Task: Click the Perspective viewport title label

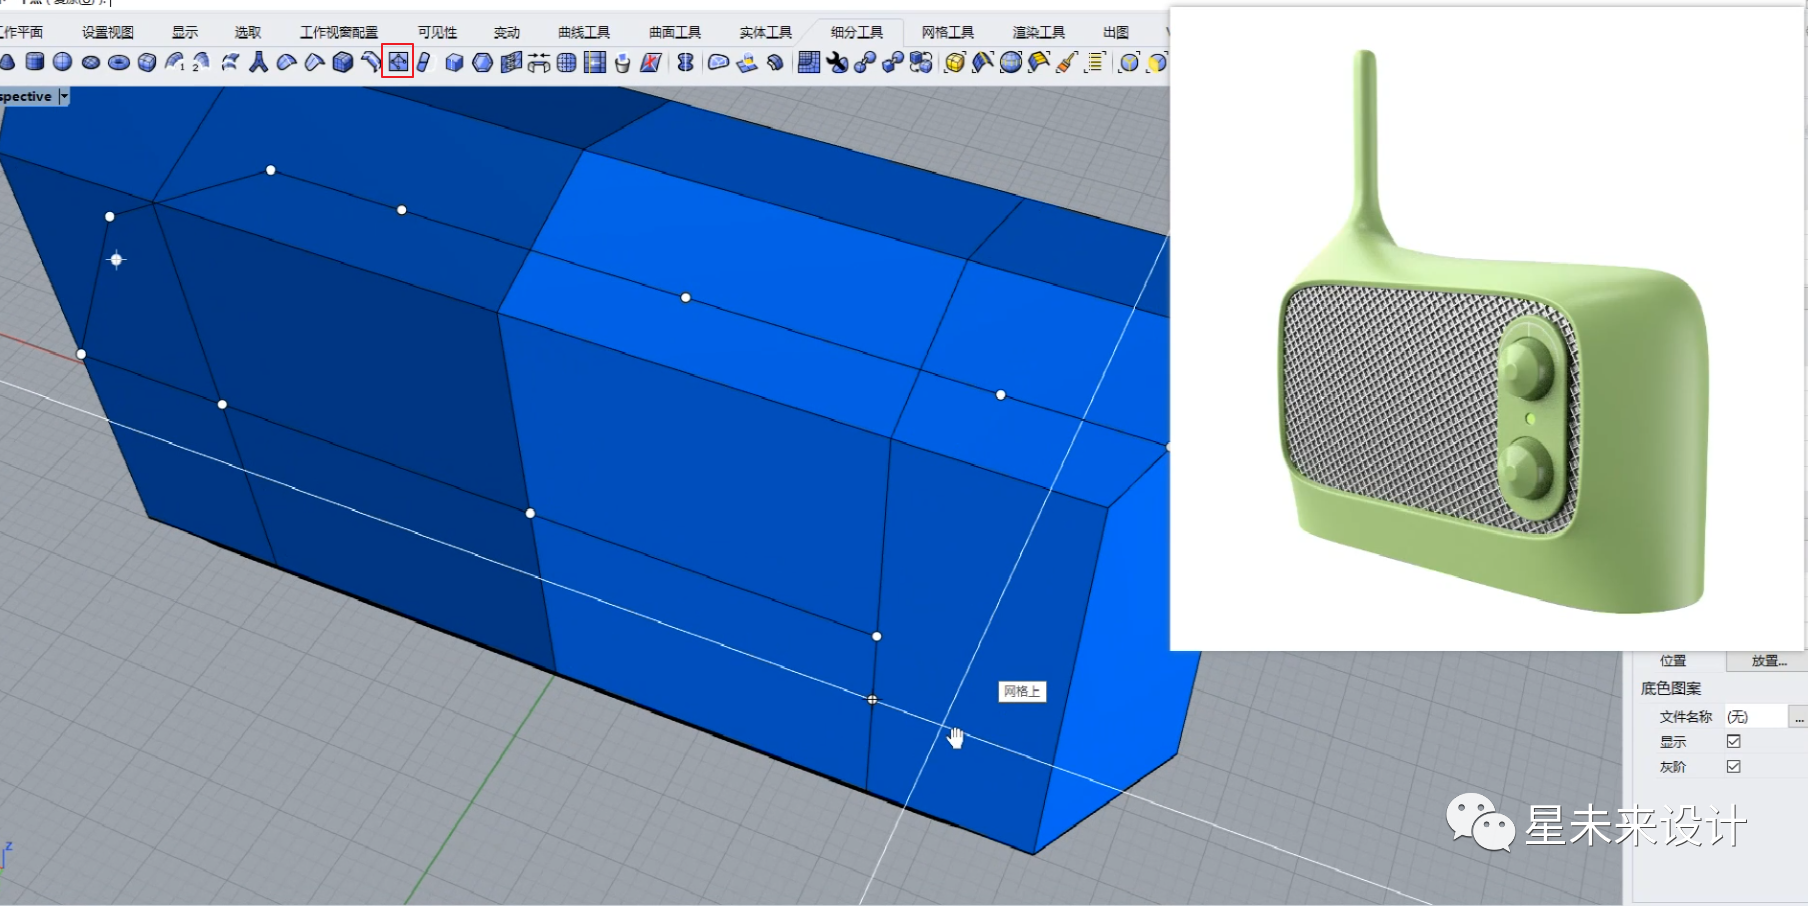Action: tap(26, 96)
